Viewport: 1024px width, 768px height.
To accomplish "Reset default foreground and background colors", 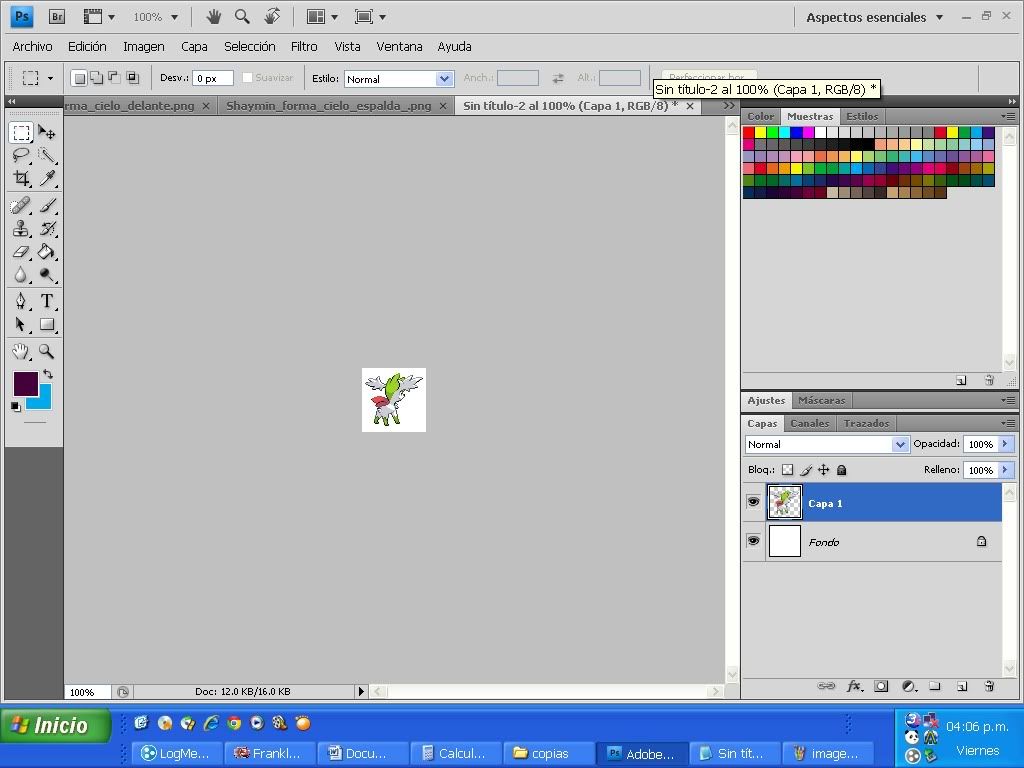I will pos(16,407).
